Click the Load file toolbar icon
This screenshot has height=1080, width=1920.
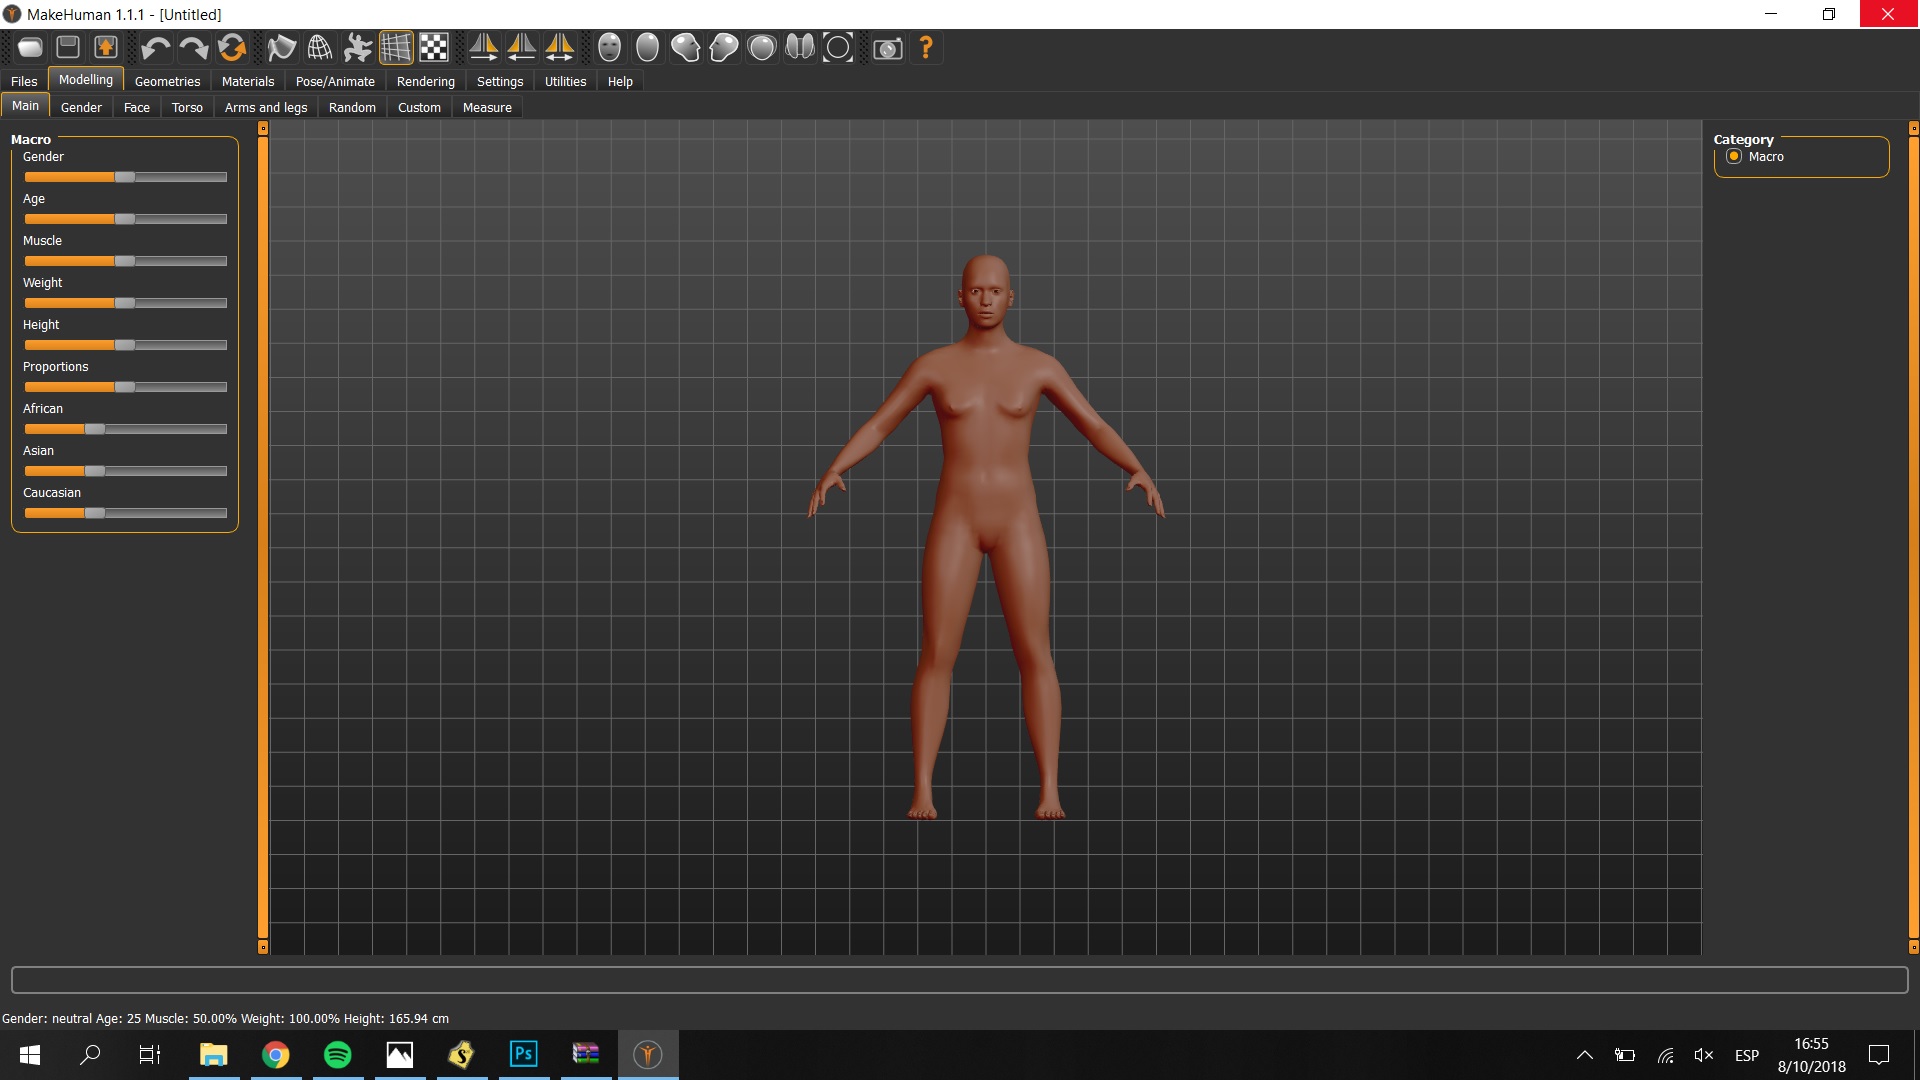(x=30, y=47)
